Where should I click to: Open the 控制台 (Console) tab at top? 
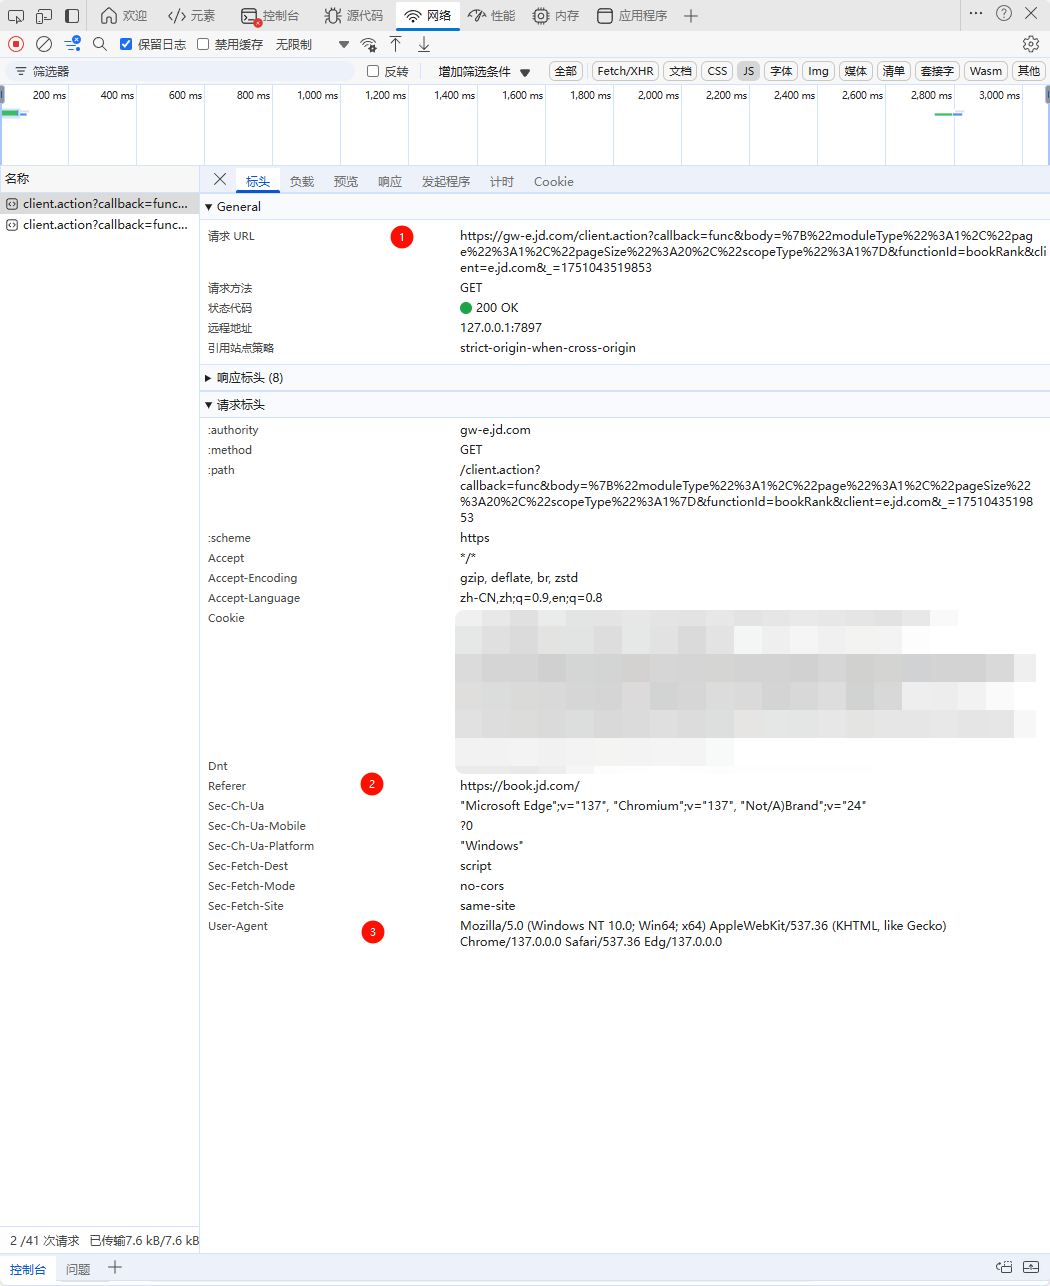tap(270, 16)
